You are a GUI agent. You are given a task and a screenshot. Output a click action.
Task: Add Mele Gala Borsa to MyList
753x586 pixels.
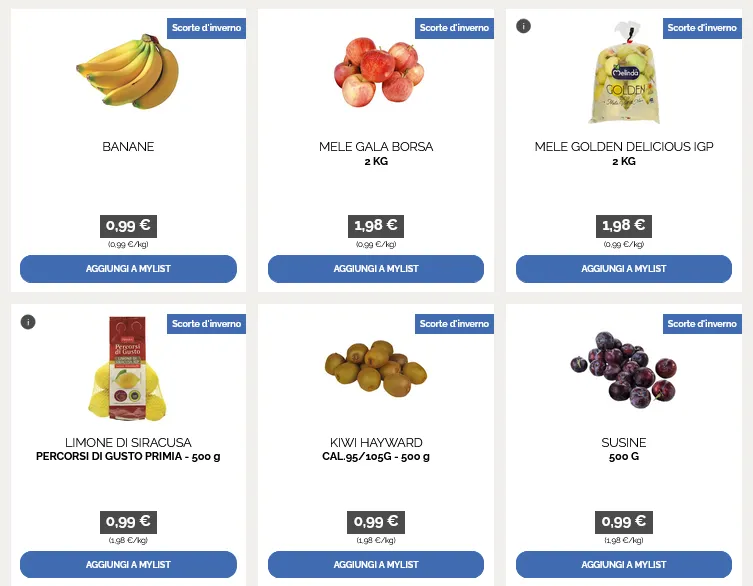click(x=376, y=269)
